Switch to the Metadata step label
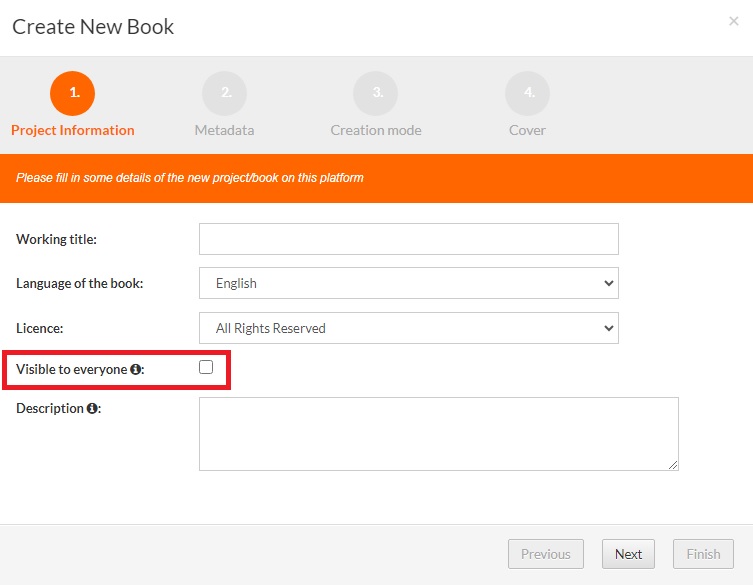The width and height of the screenshot is (753, 585). pos(224,130)
